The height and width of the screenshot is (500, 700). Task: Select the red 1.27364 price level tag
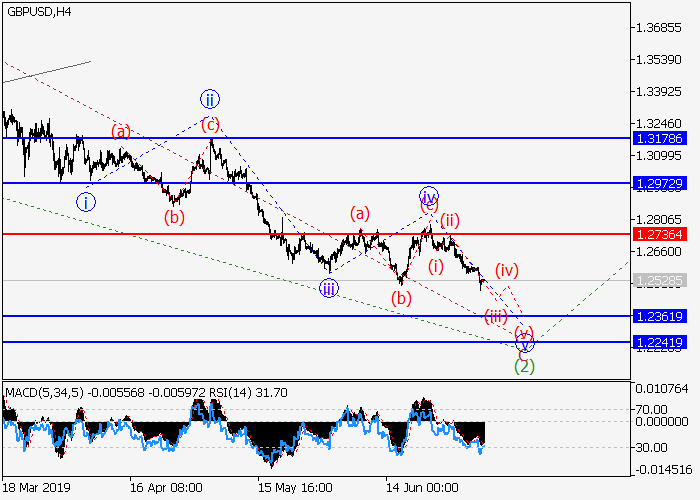pyautogui.click(x=659, y=234)
